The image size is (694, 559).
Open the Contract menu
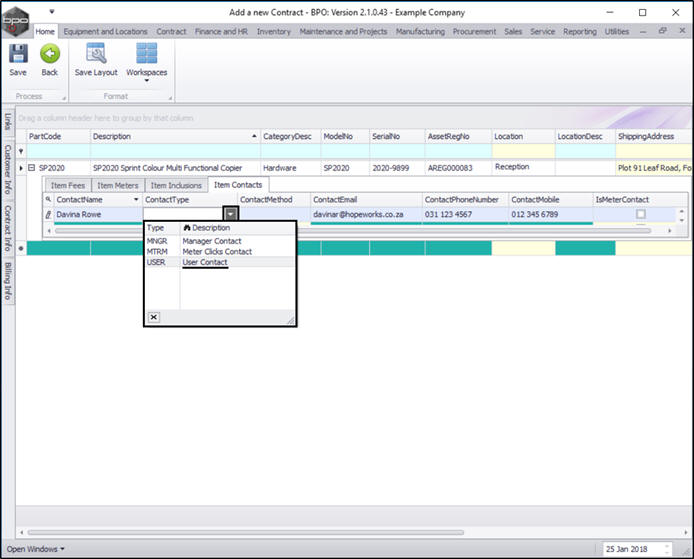[171, 31]
